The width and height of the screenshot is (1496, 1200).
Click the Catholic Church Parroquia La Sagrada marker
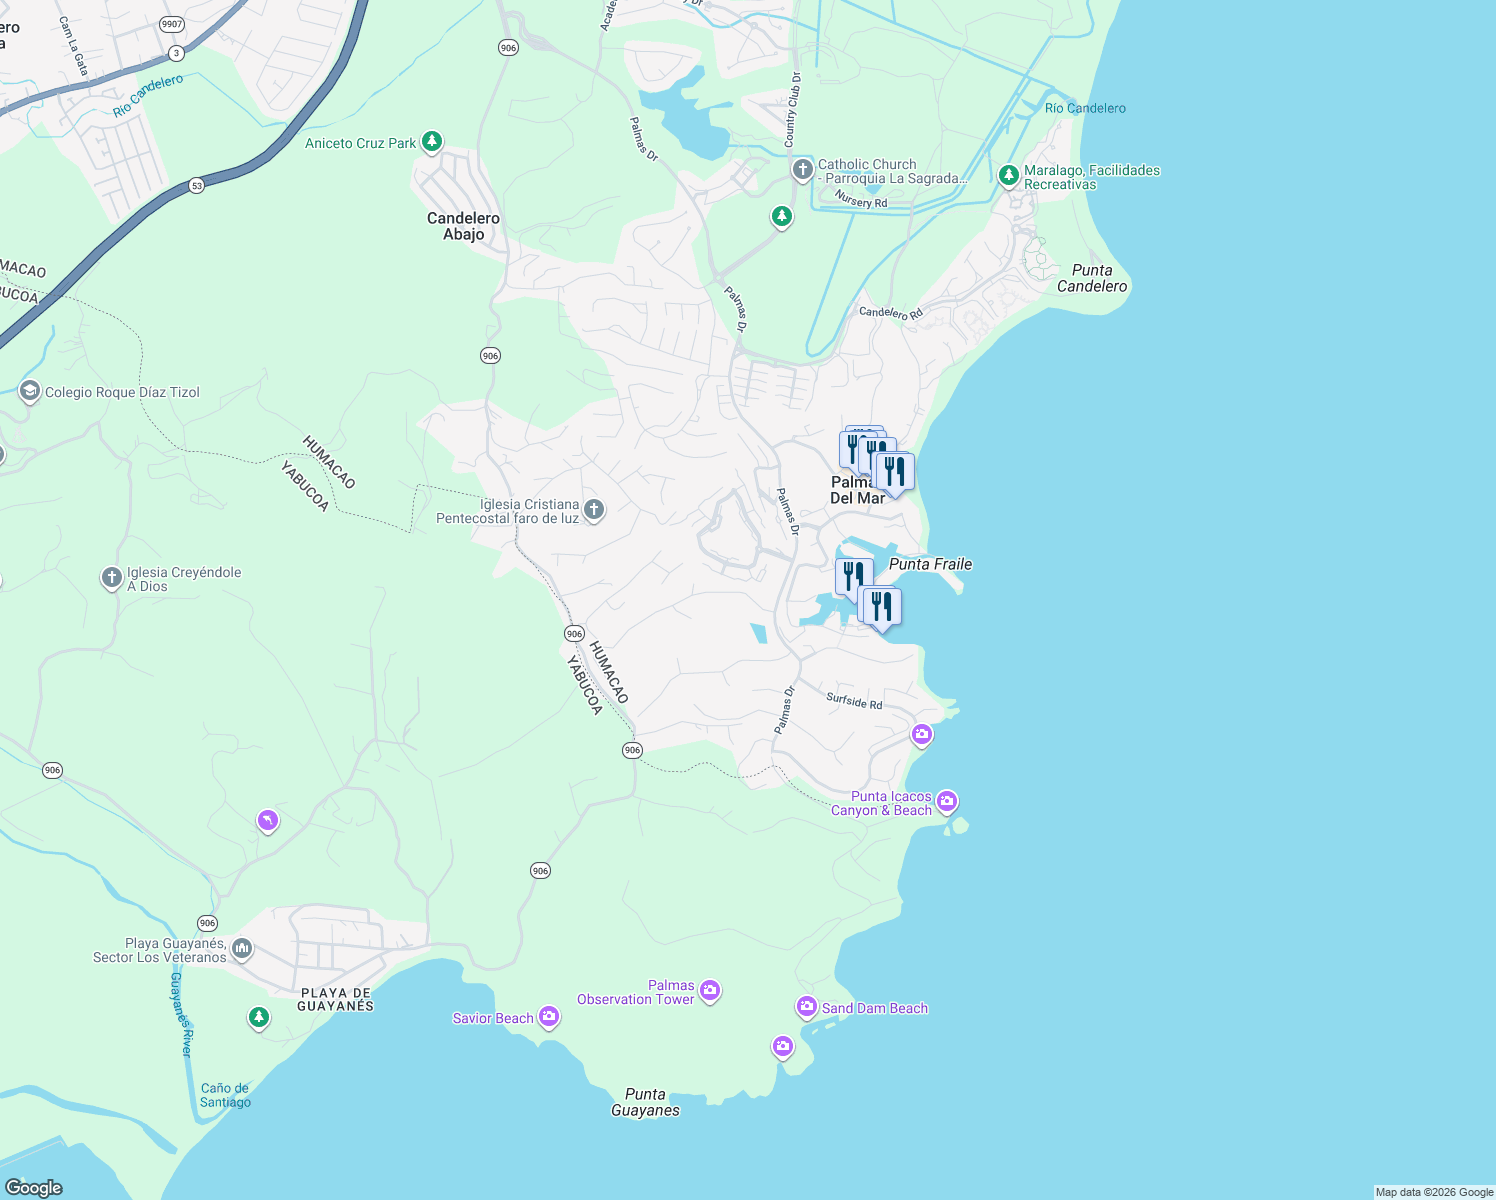(x=803, y=168)
